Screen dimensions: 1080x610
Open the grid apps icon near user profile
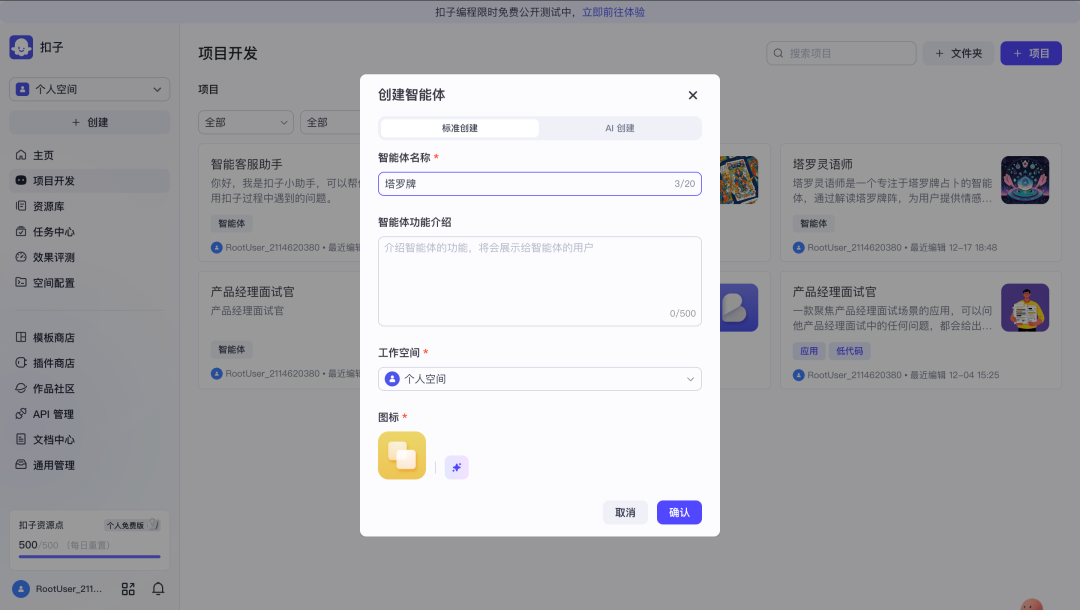pos(128,589)
